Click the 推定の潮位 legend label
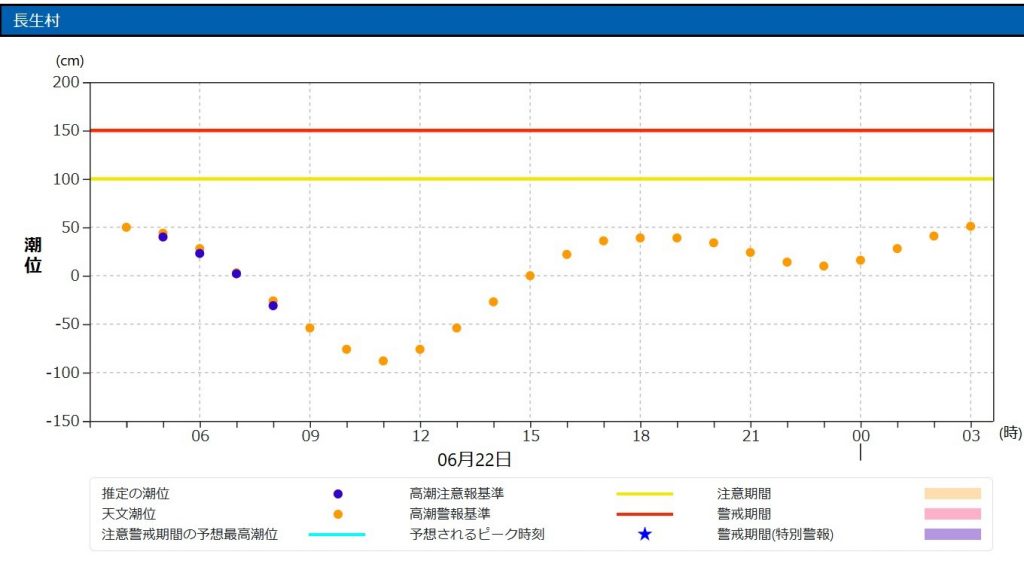The width and height of the screenshot is (1024, 570). tap(135, 494)
